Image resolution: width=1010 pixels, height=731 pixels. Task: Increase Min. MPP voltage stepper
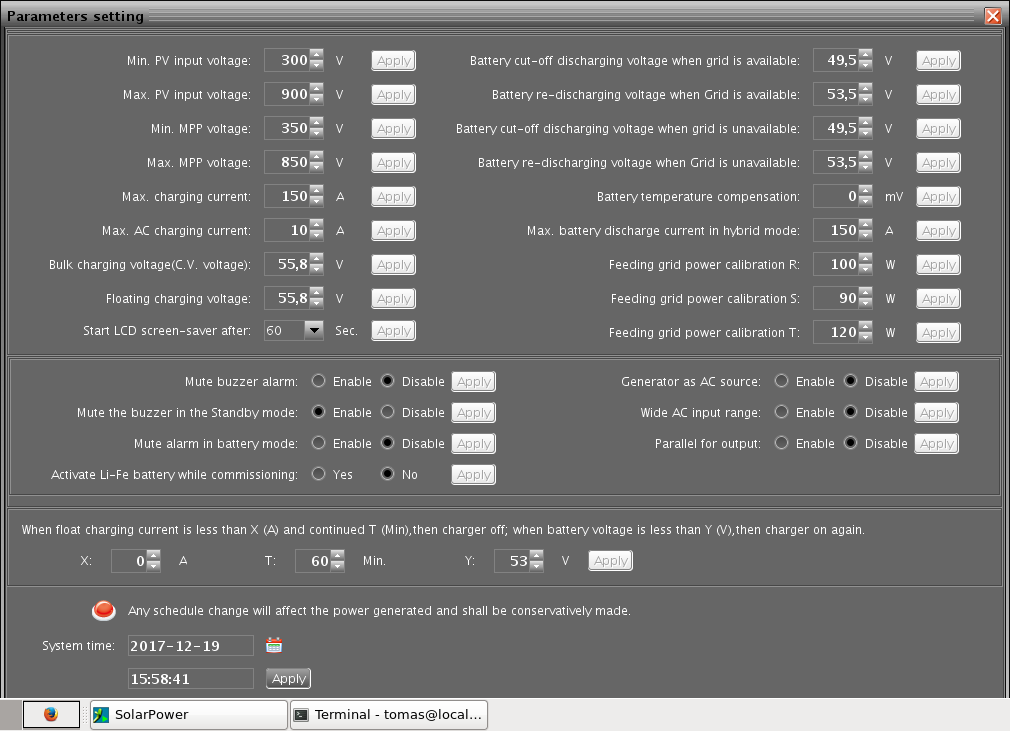[316, 123]
